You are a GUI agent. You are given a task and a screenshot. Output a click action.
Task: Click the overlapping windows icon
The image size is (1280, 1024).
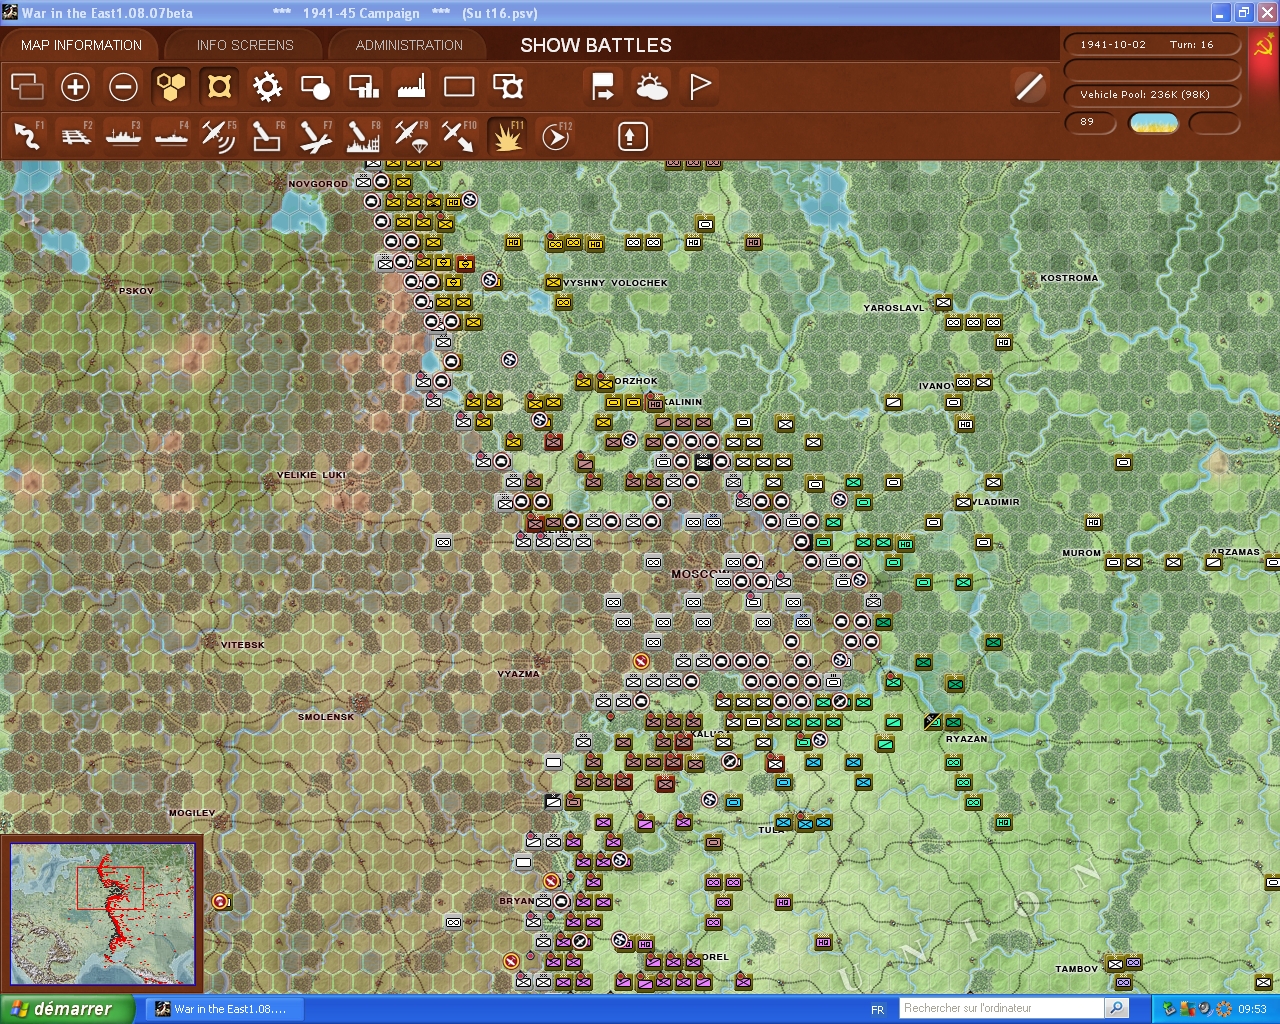[x=27, y=87]
